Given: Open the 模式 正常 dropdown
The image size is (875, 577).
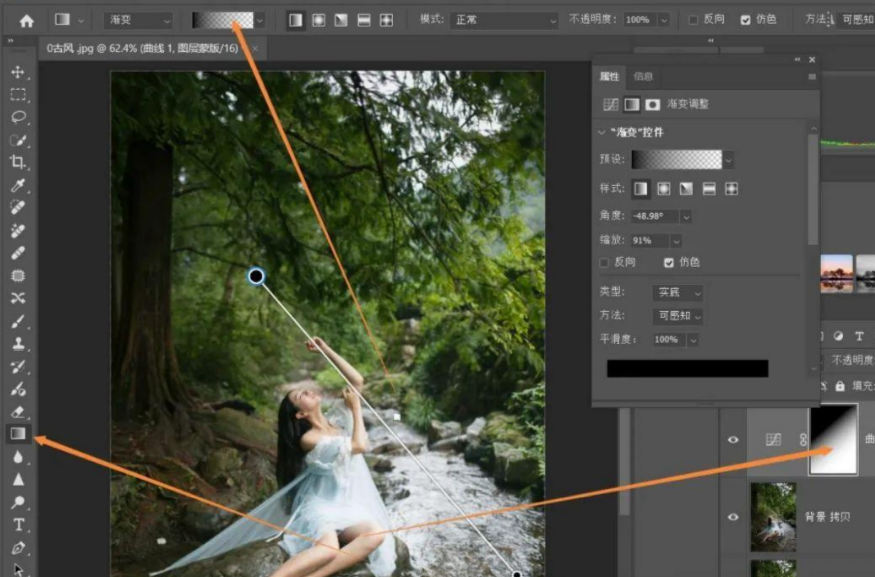Looking at the screenshot, I should (x=504, y=21).
